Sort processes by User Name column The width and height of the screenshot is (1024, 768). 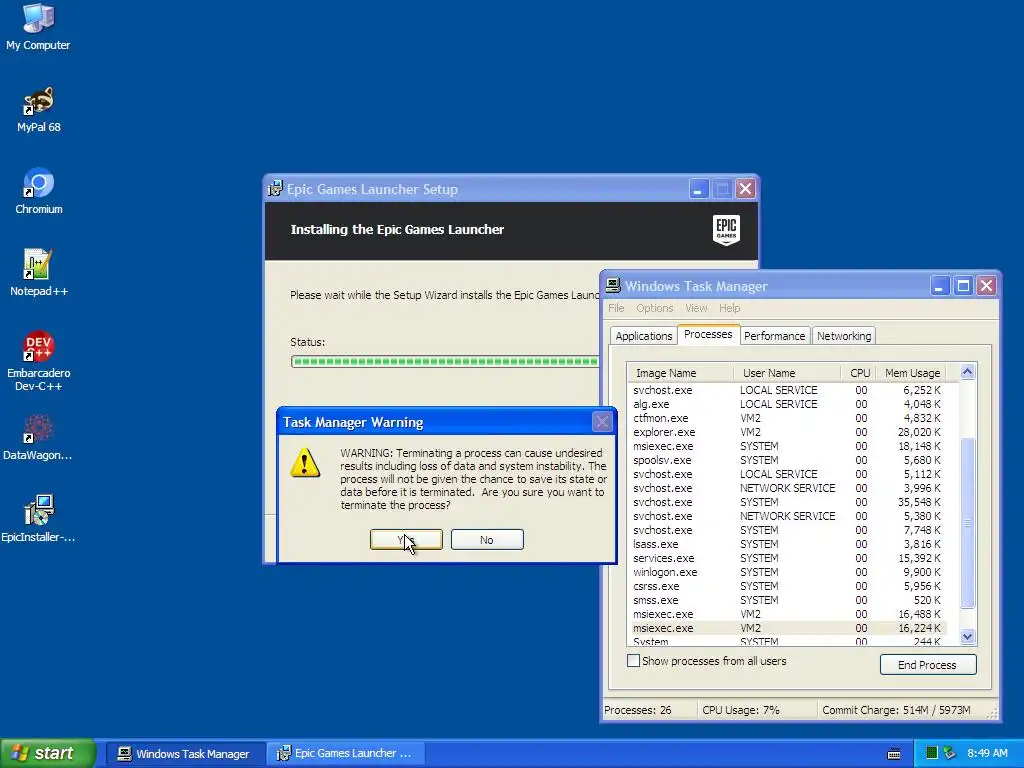787,373
